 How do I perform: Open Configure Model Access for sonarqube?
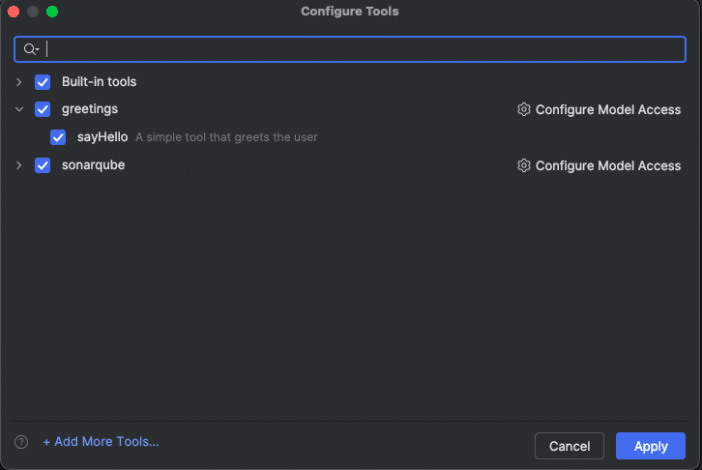tap(607, 166)
